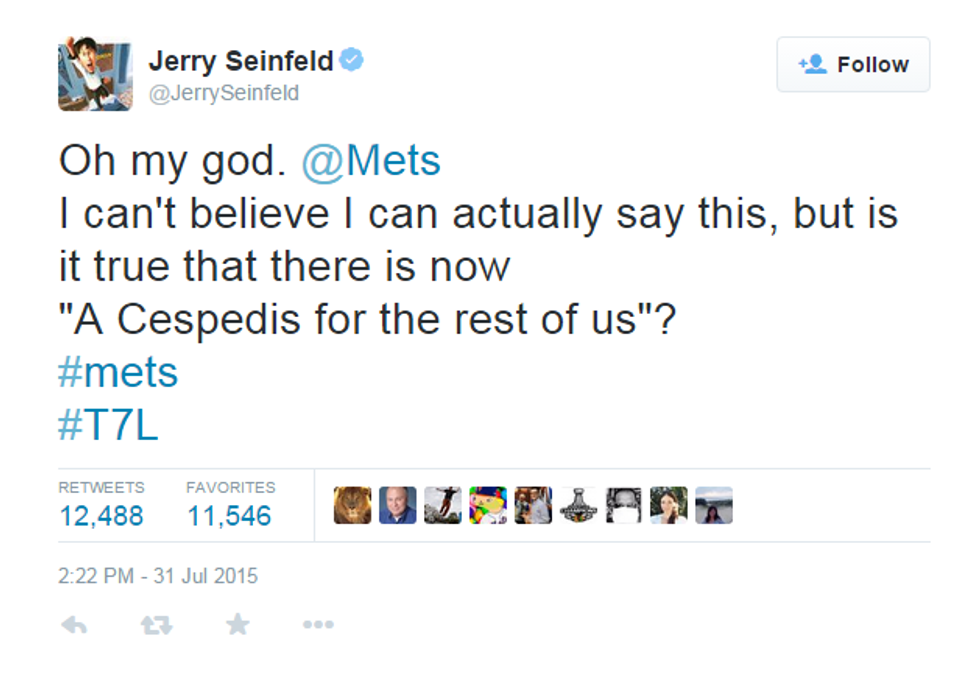This screenshot has width=980, height=679.
Task: Click the blue verified badge
Action: [351, 61]
